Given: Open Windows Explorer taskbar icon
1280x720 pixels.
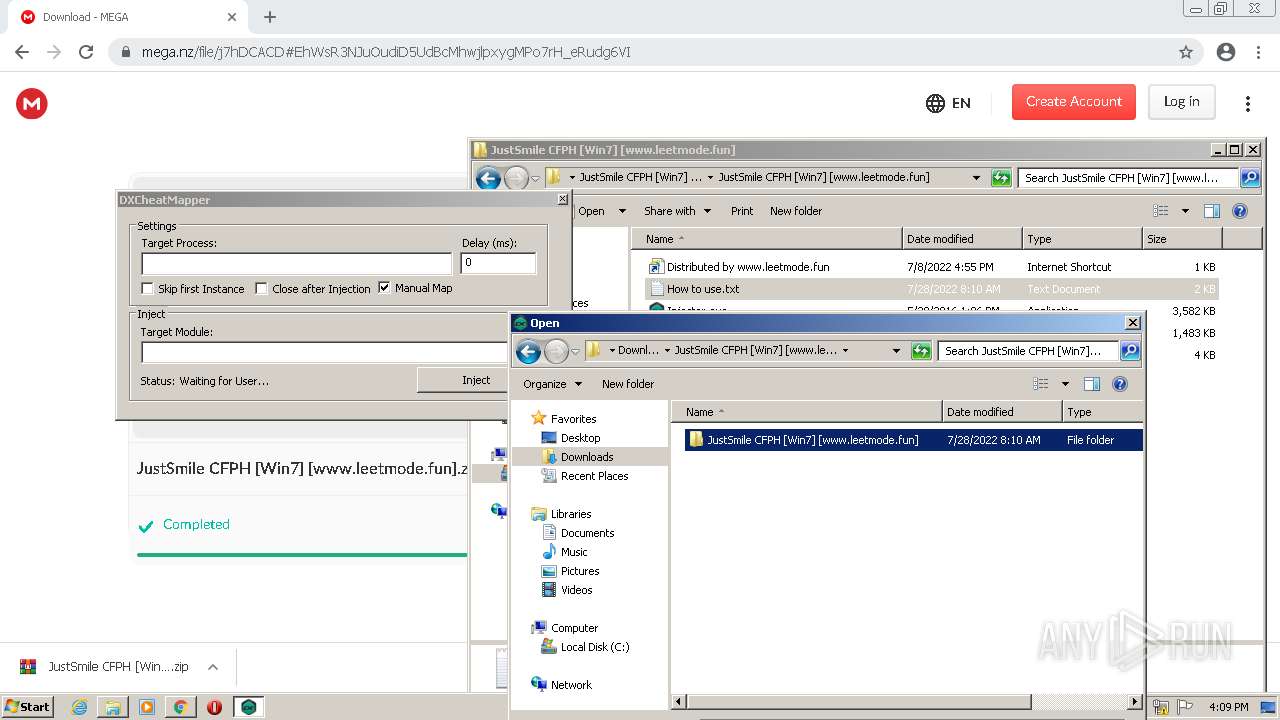Looking at the screenshot, I should (x=113, y=707).
